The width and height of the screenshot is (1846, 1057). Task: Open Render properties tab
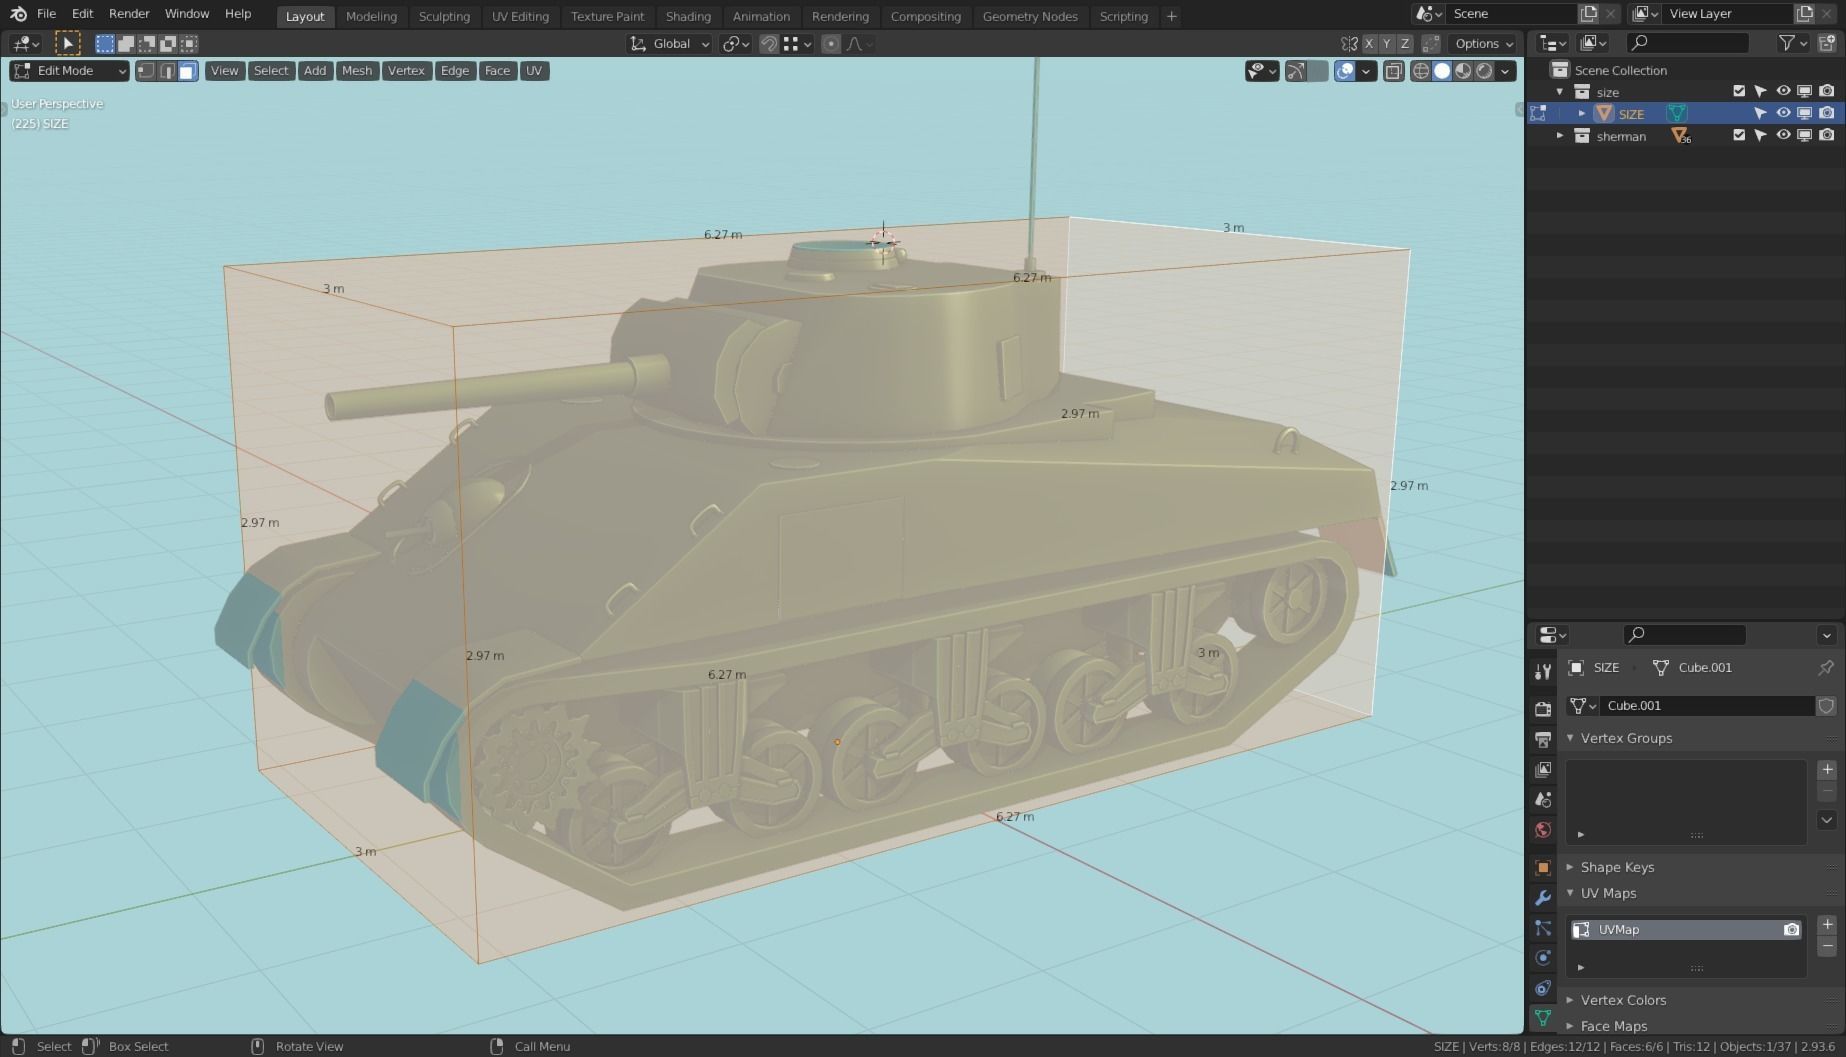1543,709
